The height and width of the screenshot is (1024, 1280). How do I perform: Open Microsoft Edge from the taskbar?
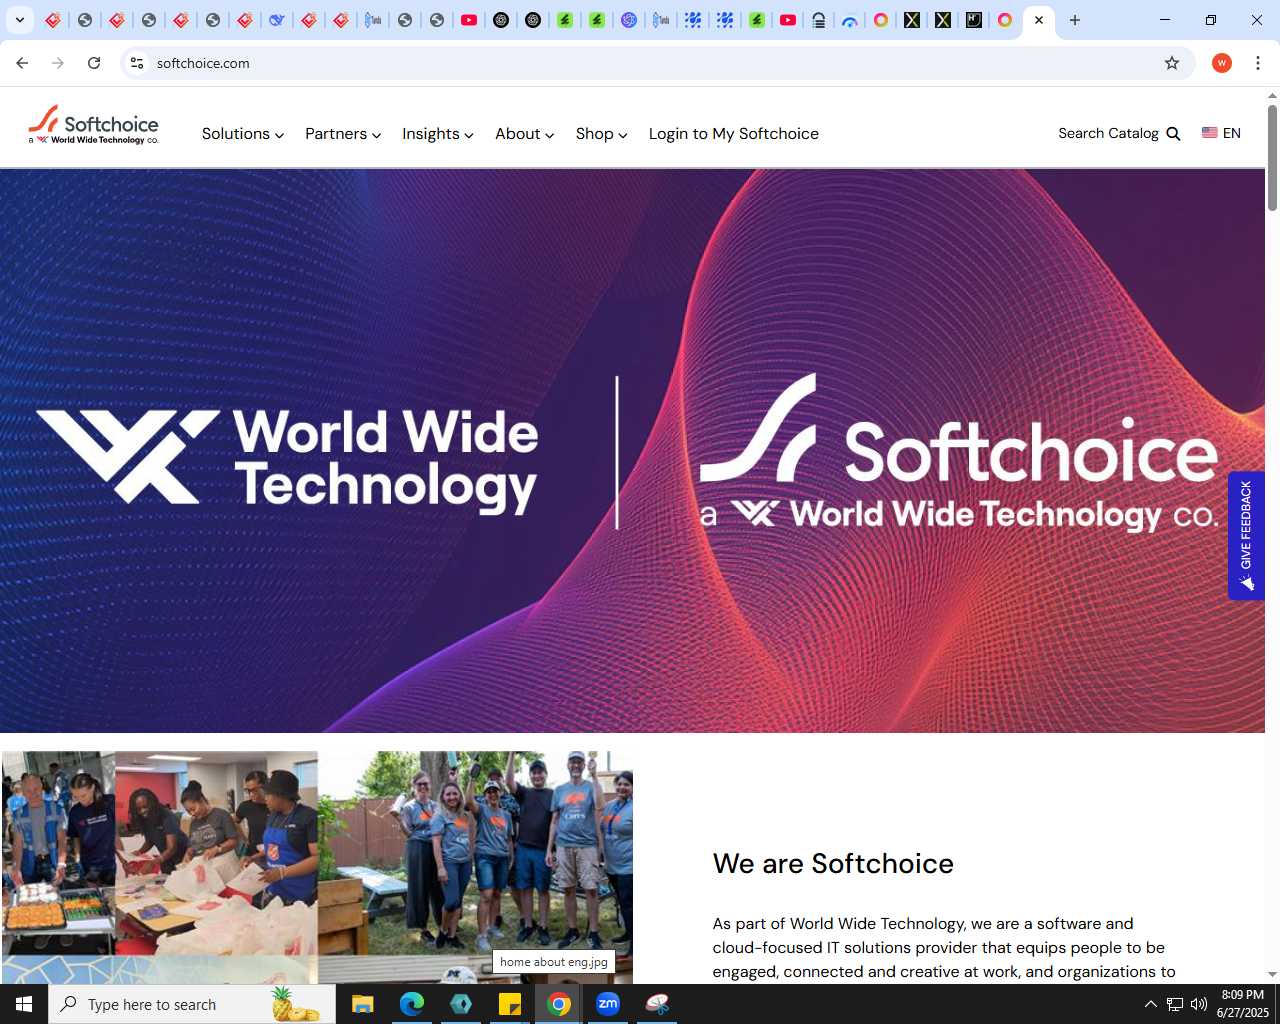[411, 1004]
